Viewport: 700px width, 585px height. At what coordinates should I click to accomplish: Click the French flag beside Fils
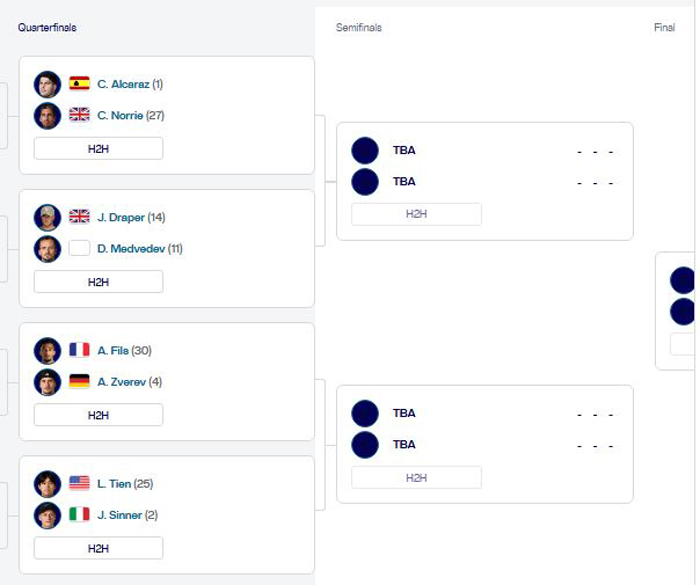click(79, 350)
